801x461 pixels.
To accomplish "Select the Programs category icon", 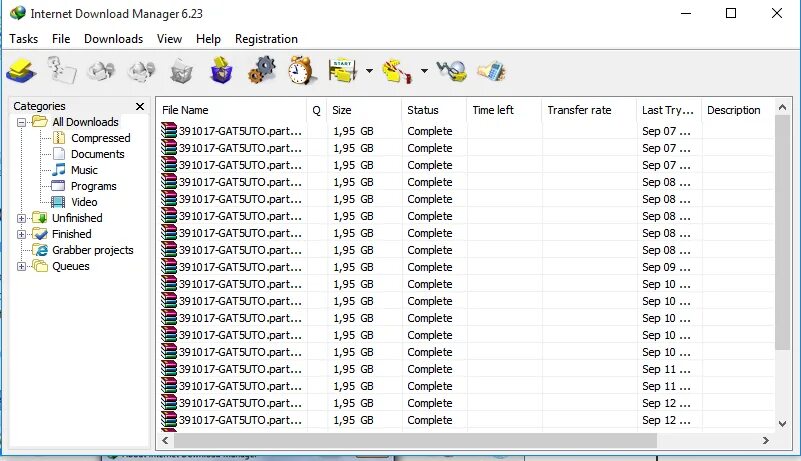I will 59,186.
